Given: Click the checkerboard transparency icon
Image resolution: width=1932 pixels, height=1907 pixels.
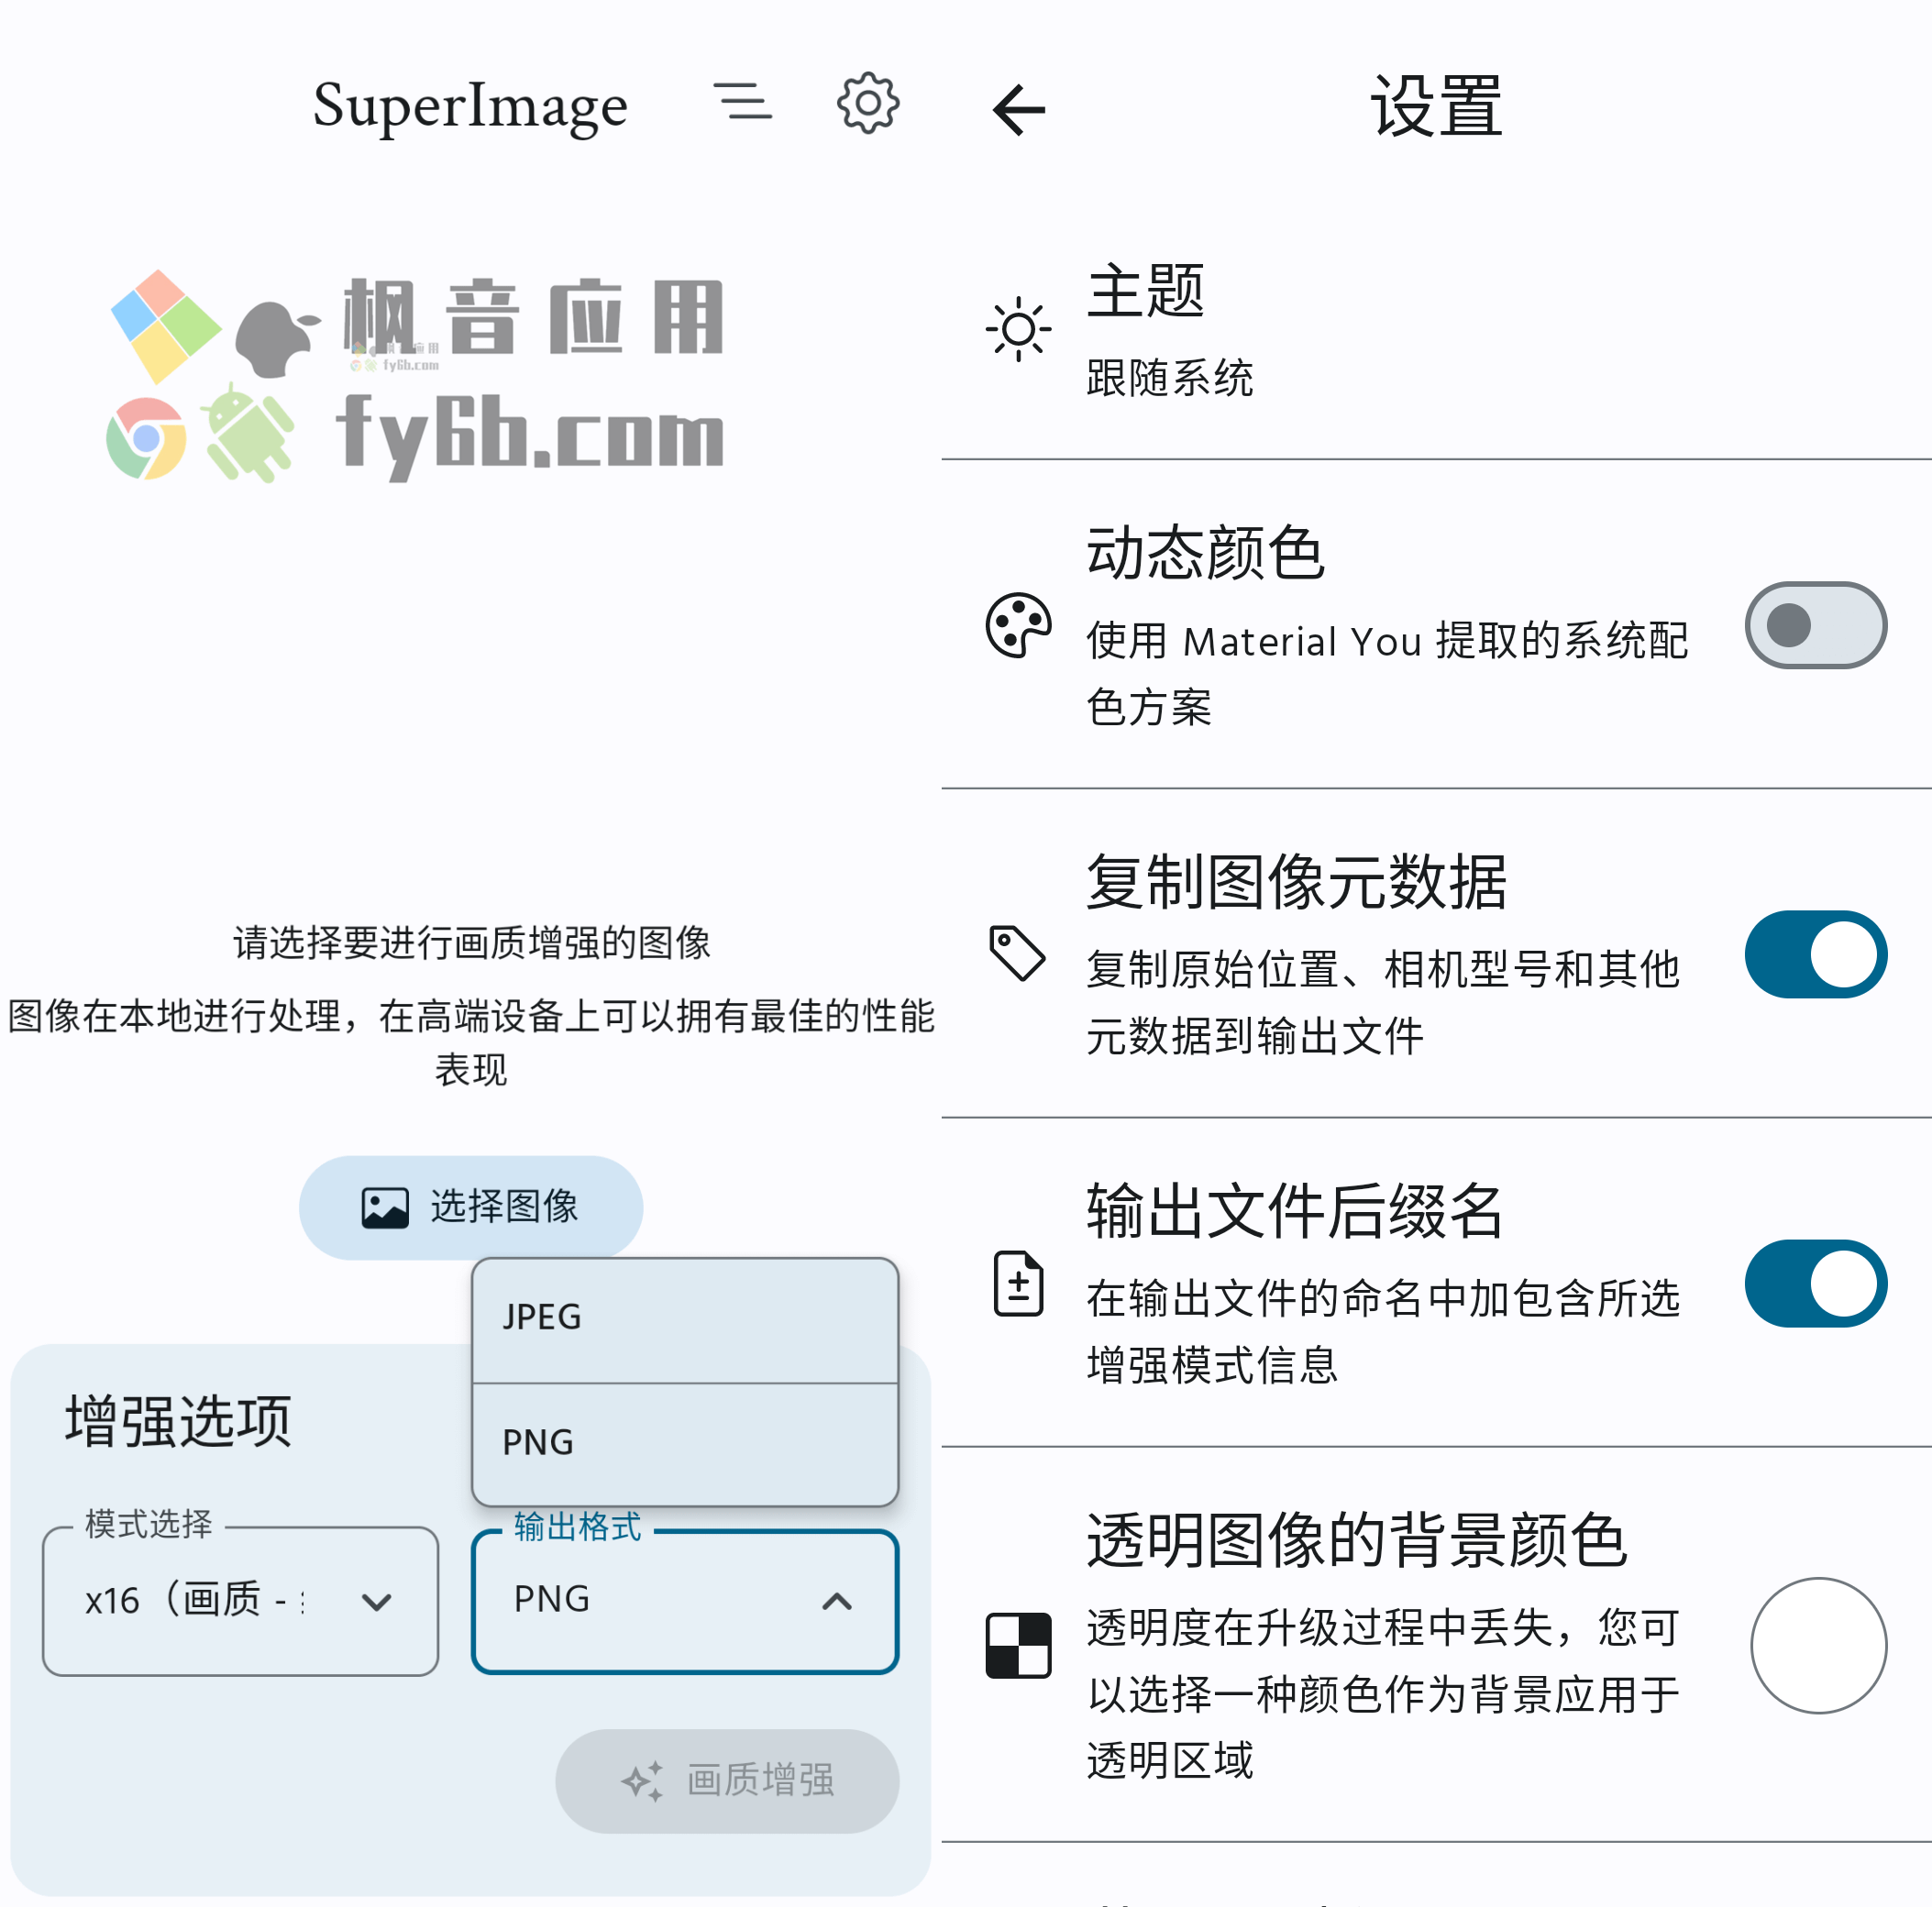Looking at the screenshot, I should coord(1018,1645).
